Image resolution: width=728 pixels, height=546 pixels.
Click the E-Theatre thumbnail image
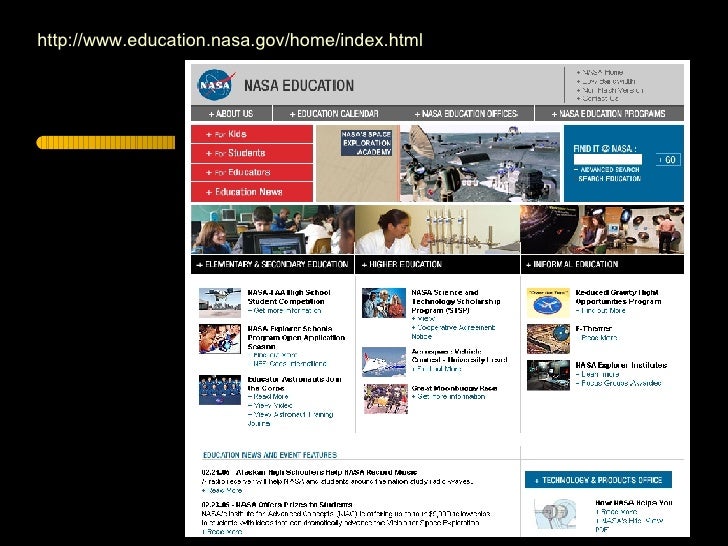(548, 339)
